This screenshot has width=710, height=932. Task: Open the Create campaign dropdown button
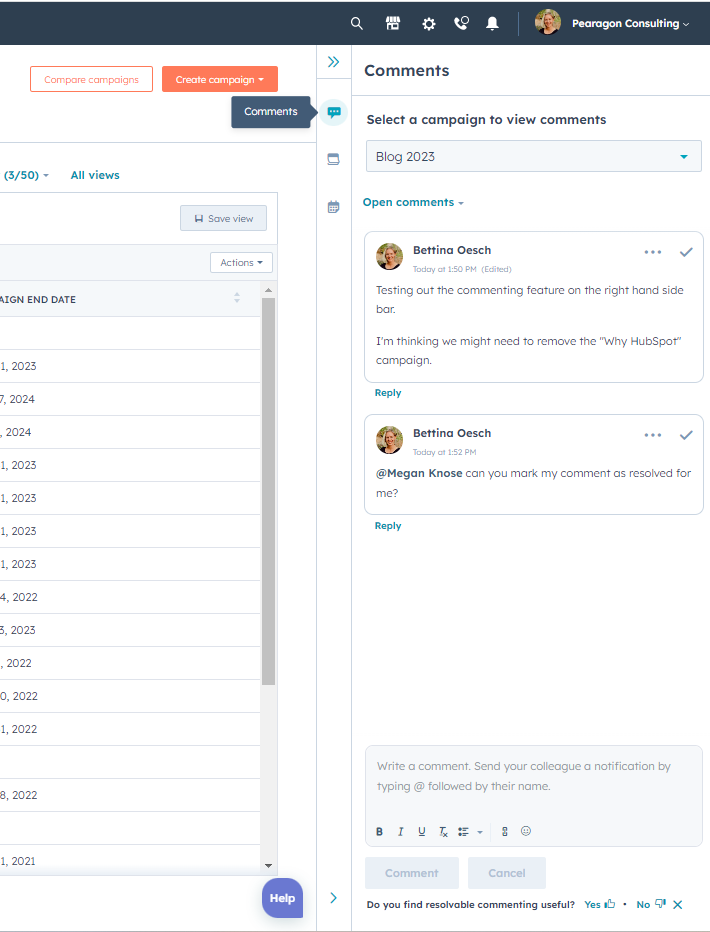[x=220, y=79]
